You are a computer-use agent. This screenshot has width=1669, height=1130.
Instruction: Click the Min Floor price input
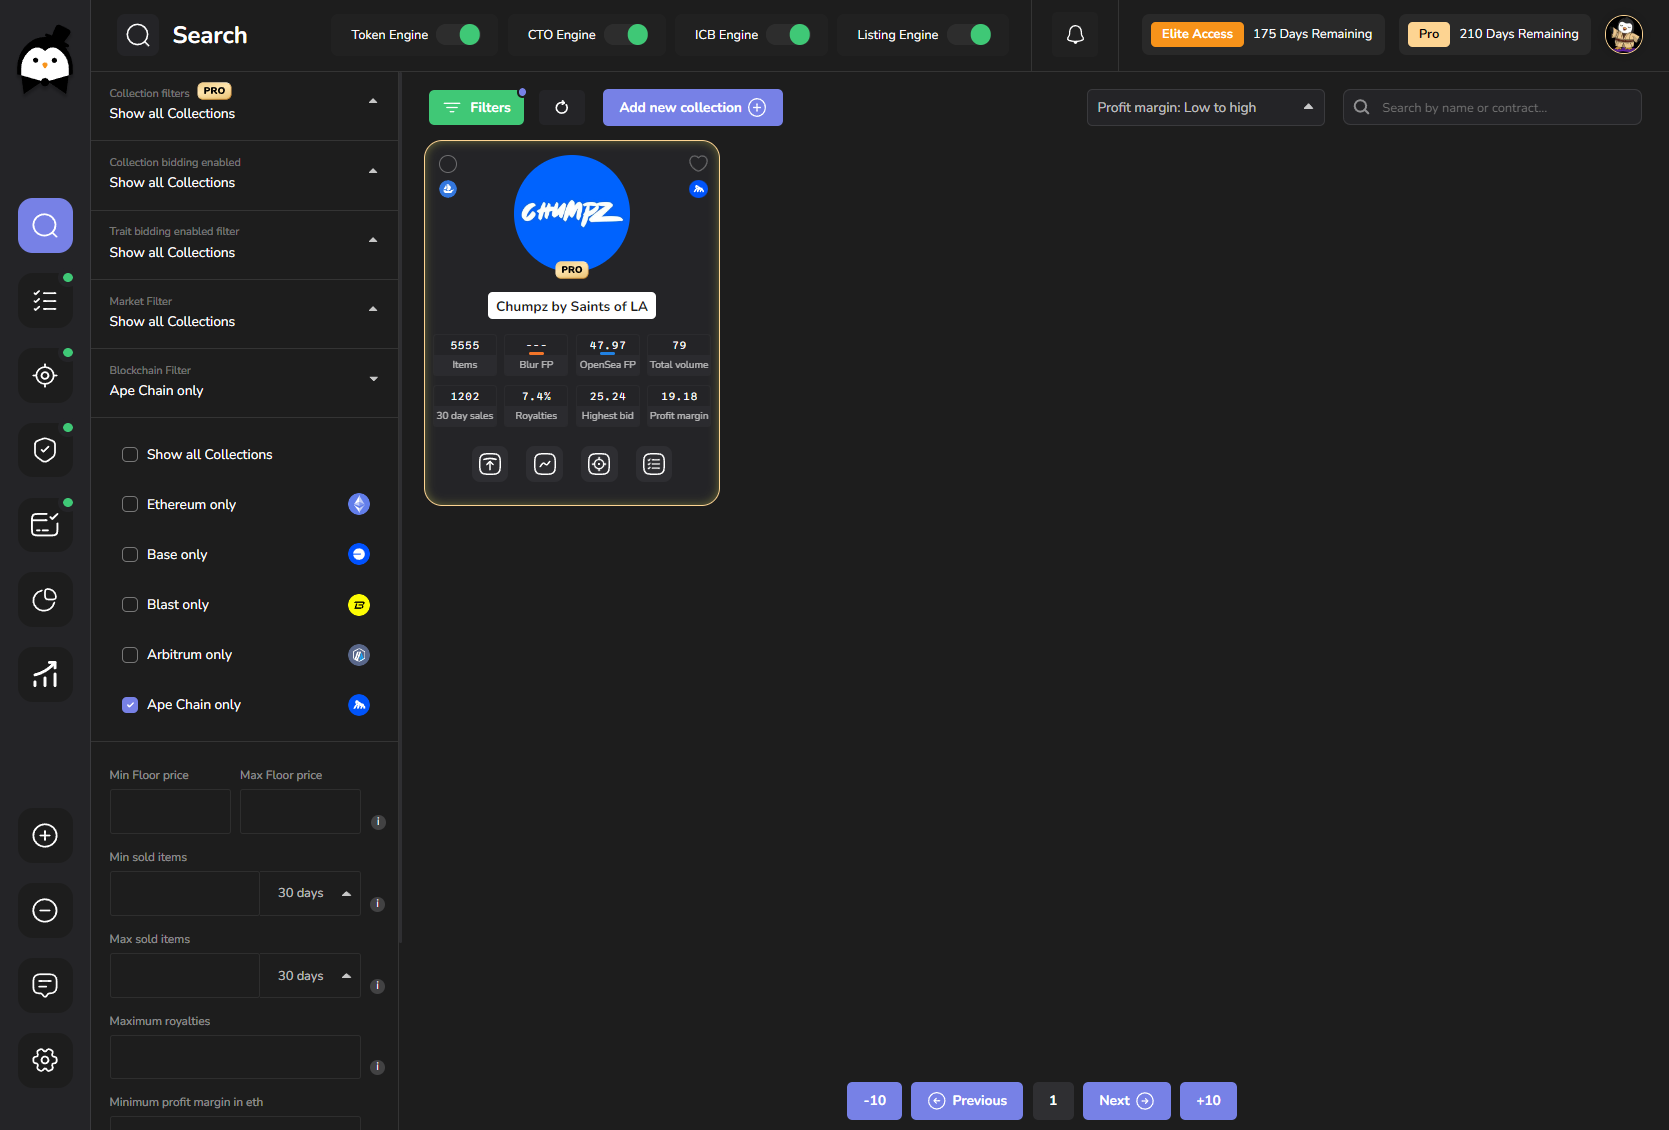point(170,811)
